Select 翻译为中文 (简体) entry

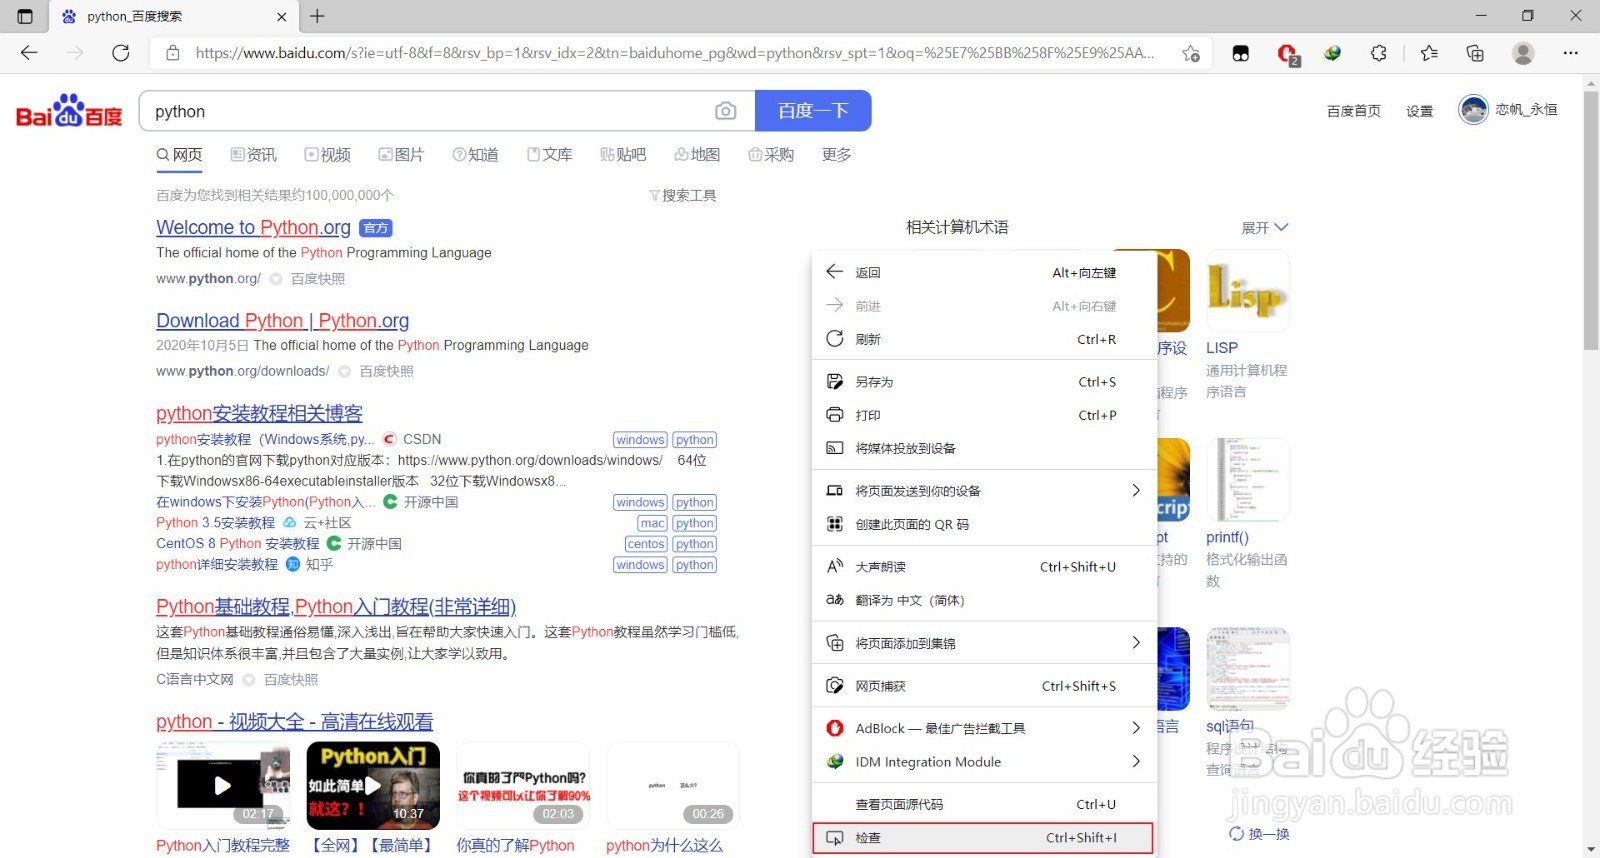point(984,600)
